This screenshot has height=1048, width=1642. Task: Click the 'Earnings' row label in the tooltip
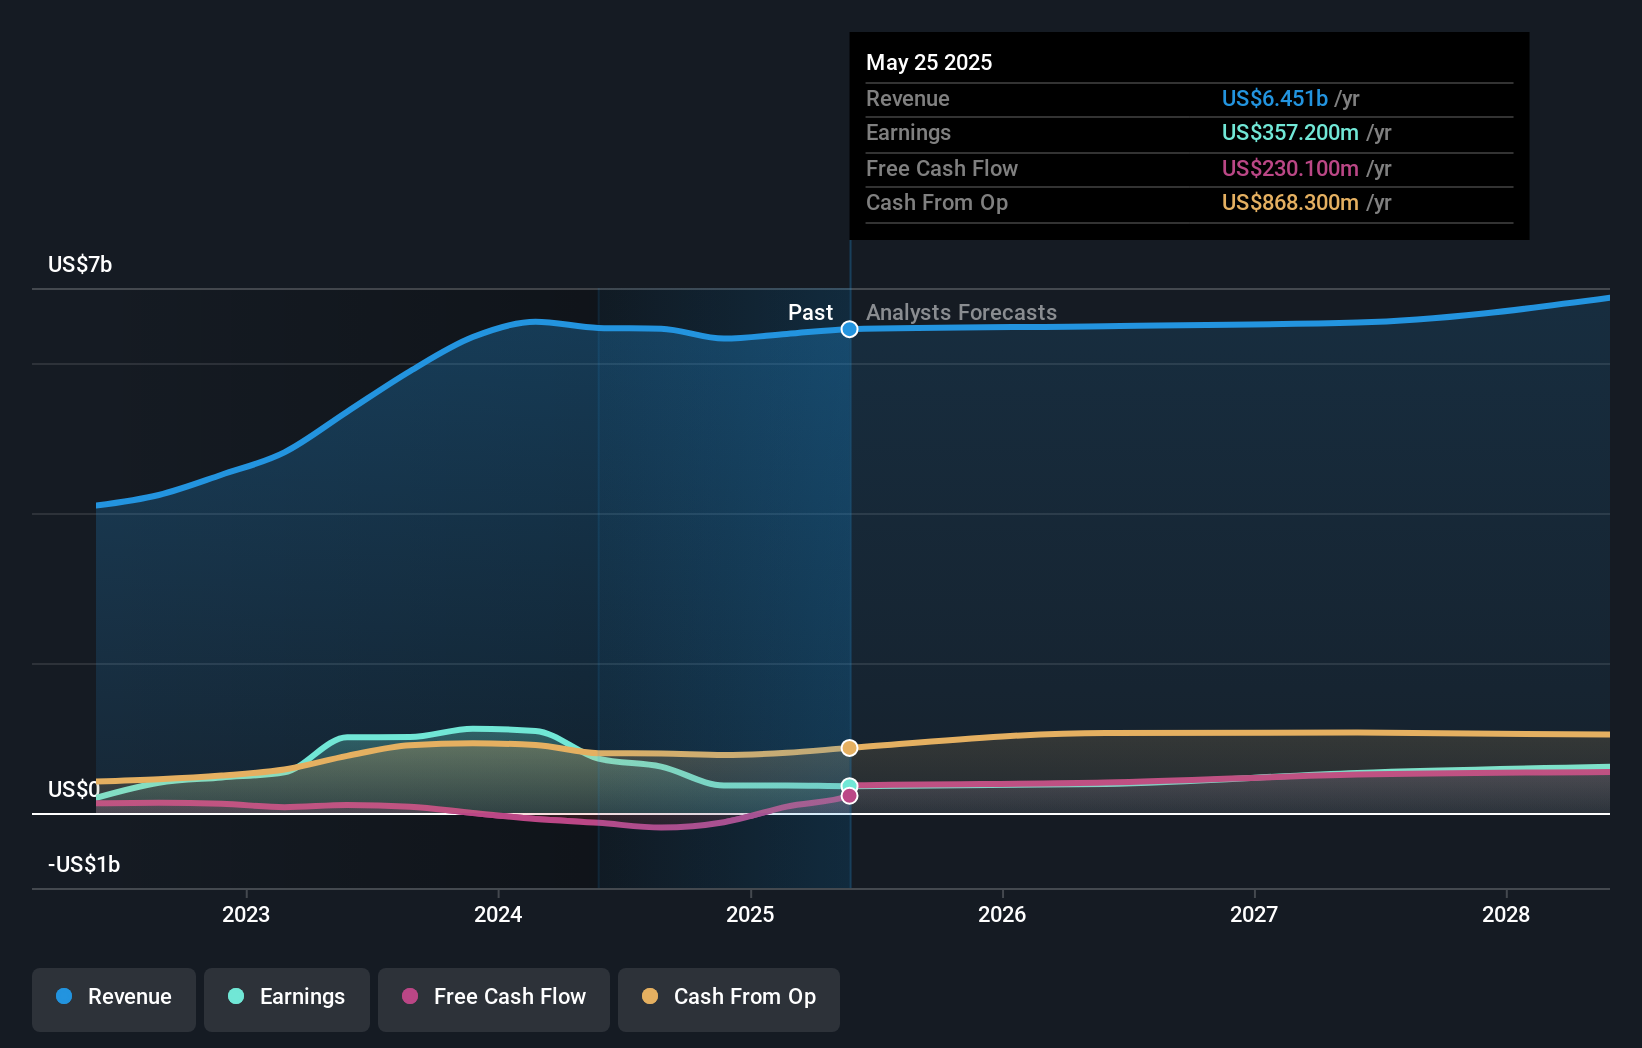tap(908, 132)
